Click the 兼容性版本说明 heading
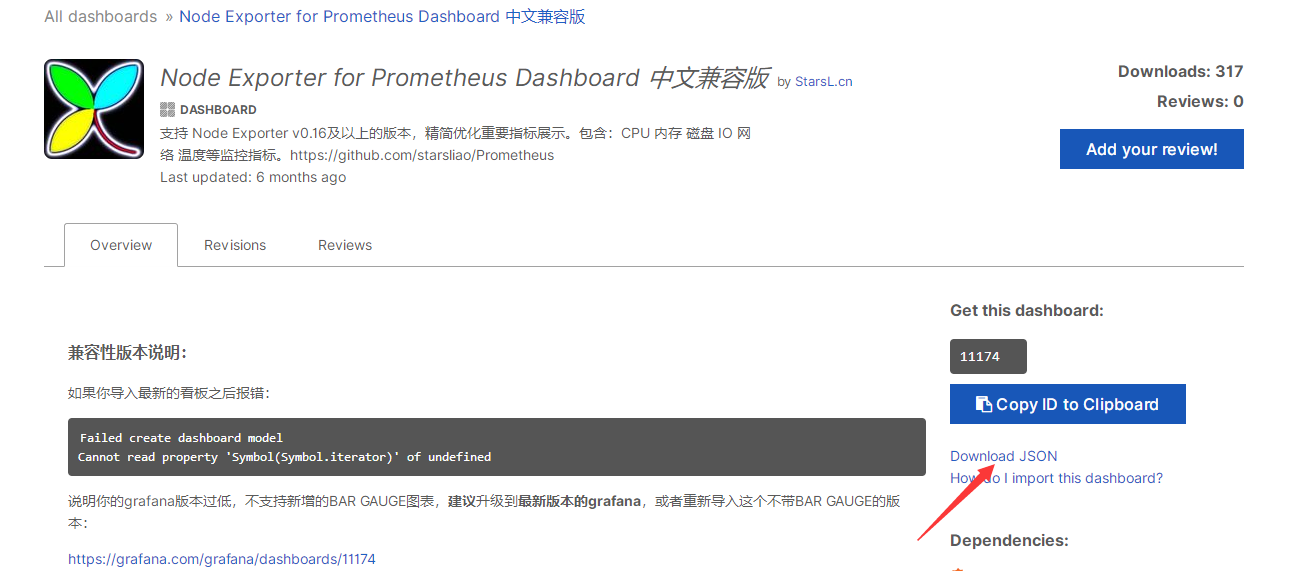The image size is (1313, 571). [127, 353]
